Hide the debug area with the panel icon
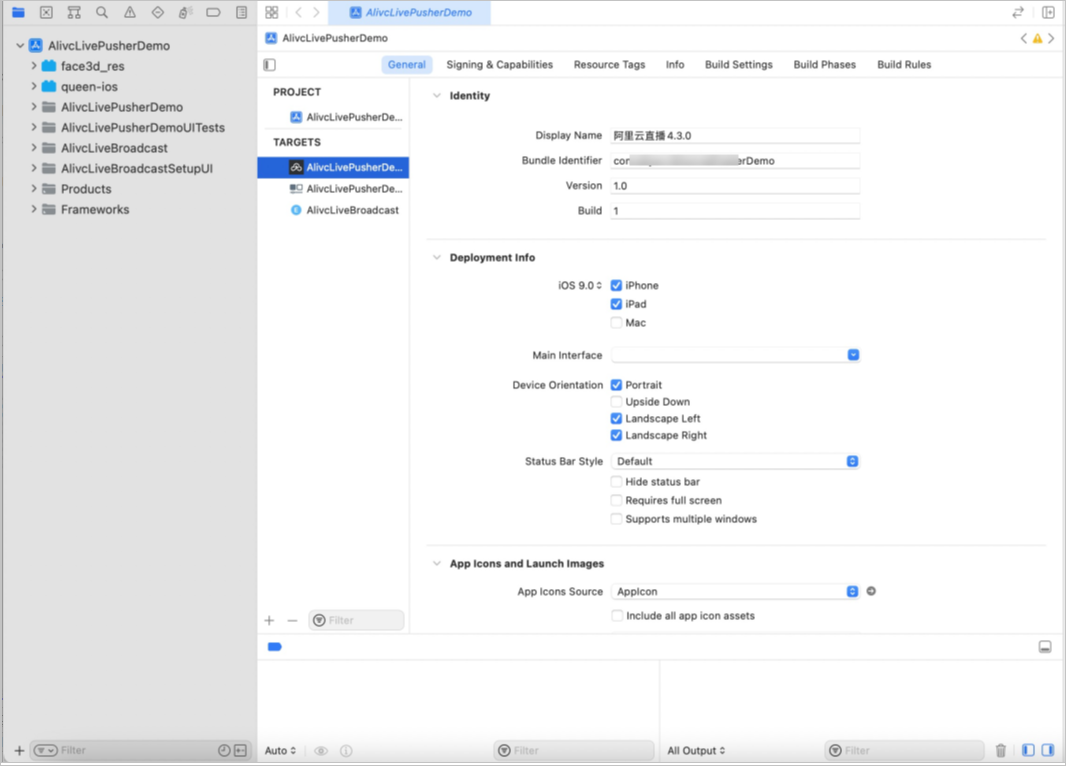The width and height of the screenshot is (1066, 766). (x=1045, y=646)
